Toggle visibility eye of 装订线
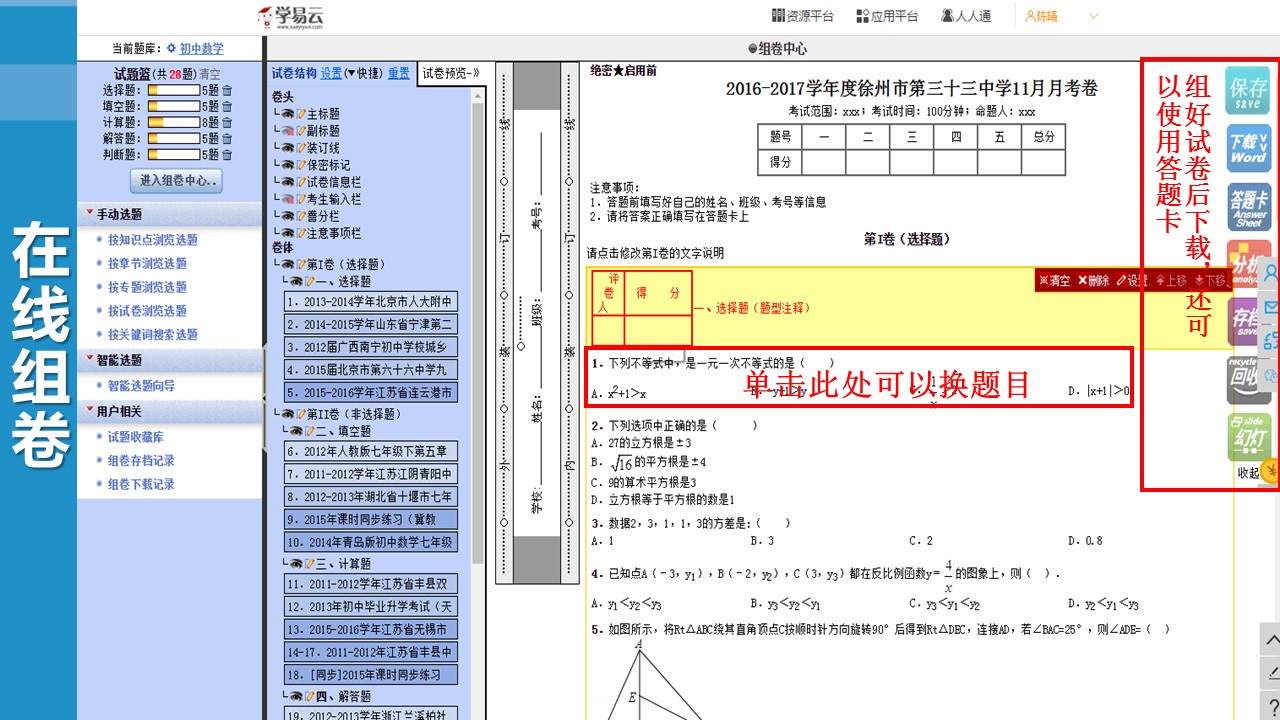This screenshot has height=720, width=1280. pos(288,148)
